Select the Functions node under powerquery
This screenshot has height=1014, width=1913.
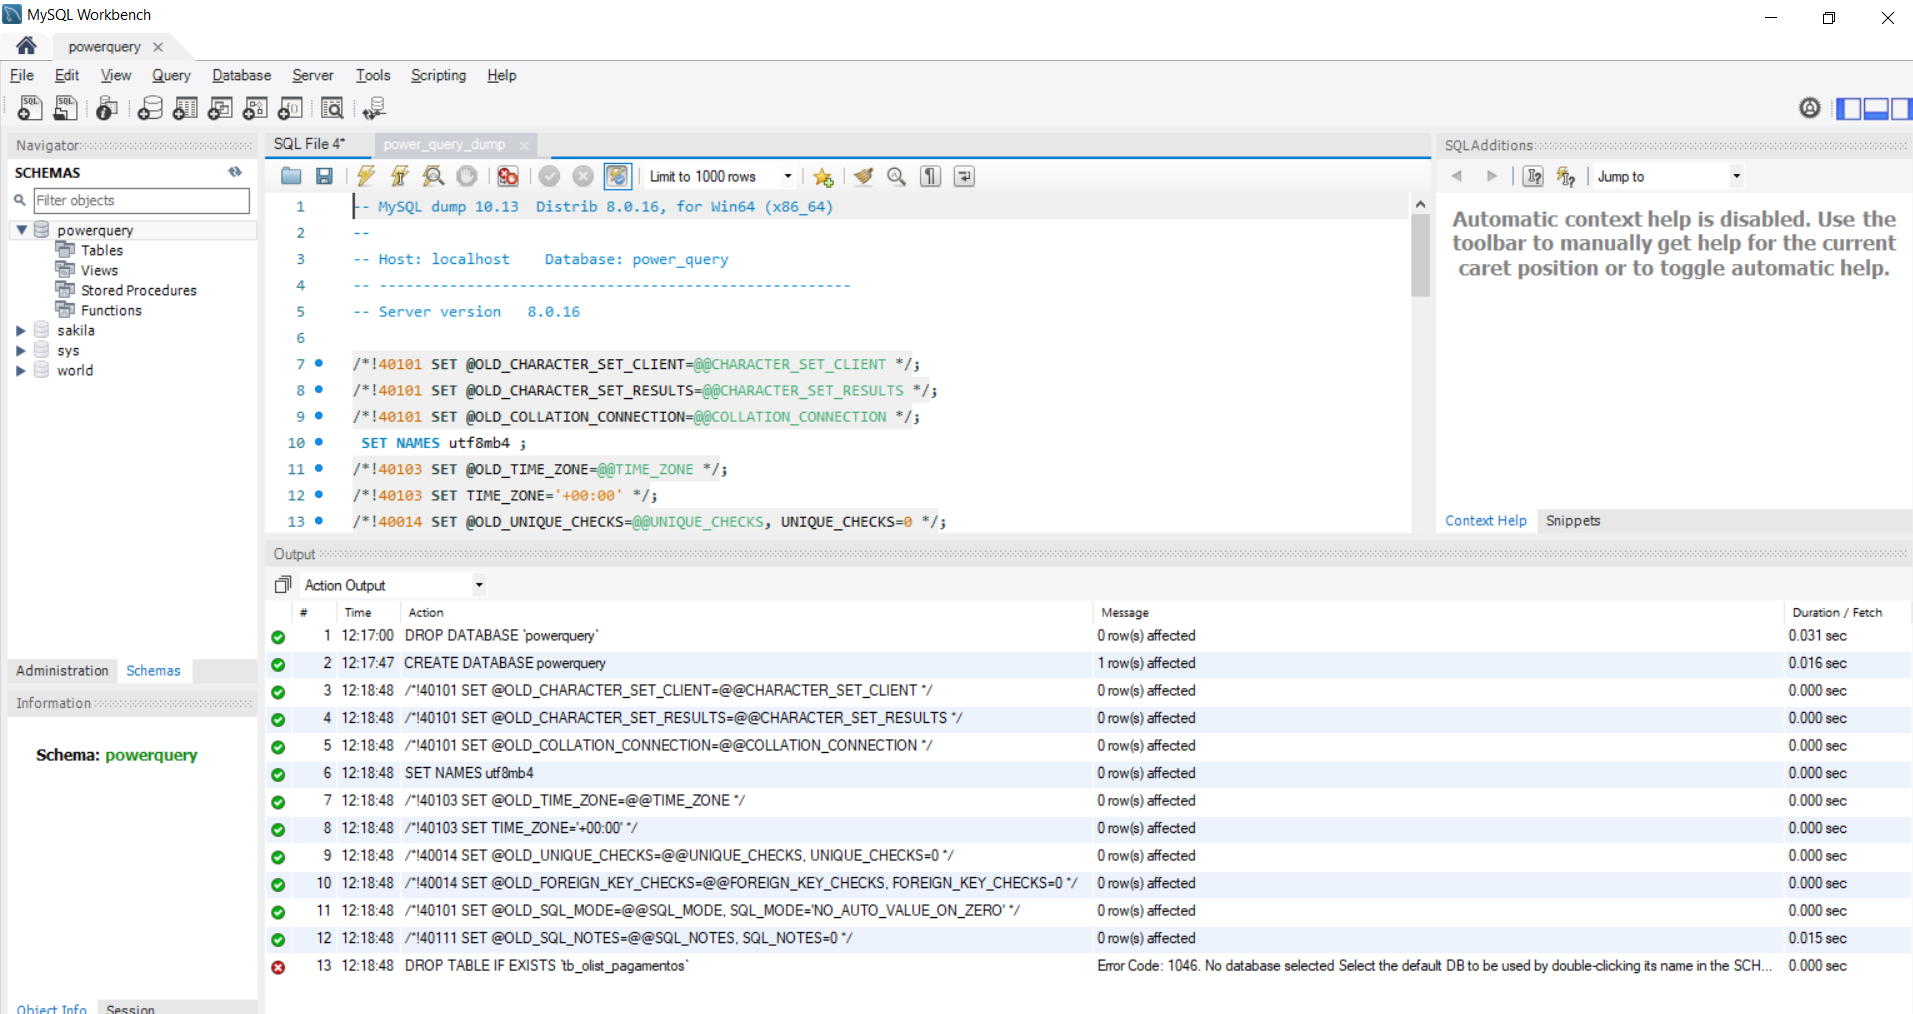pyautogui.click(x=111, y=310)
